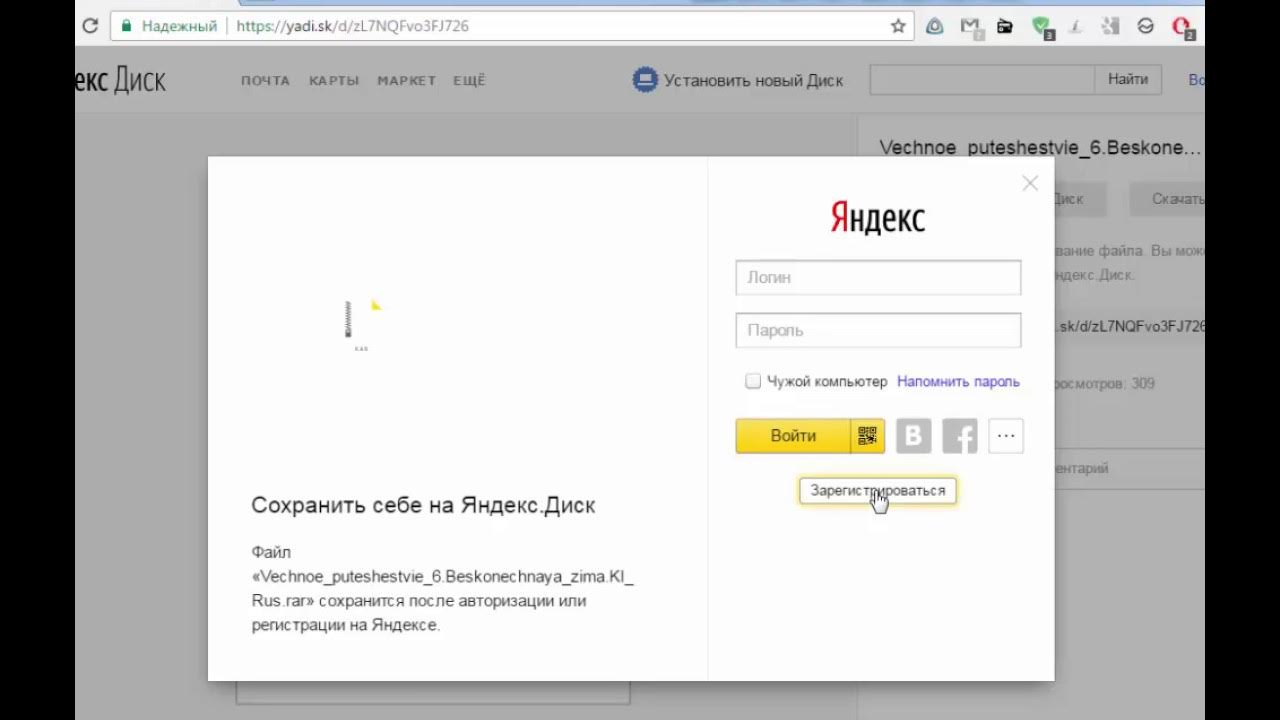Click the Логин input field
The height and width of the screenshot is (720, 1280).
click(x=878, y=277)
